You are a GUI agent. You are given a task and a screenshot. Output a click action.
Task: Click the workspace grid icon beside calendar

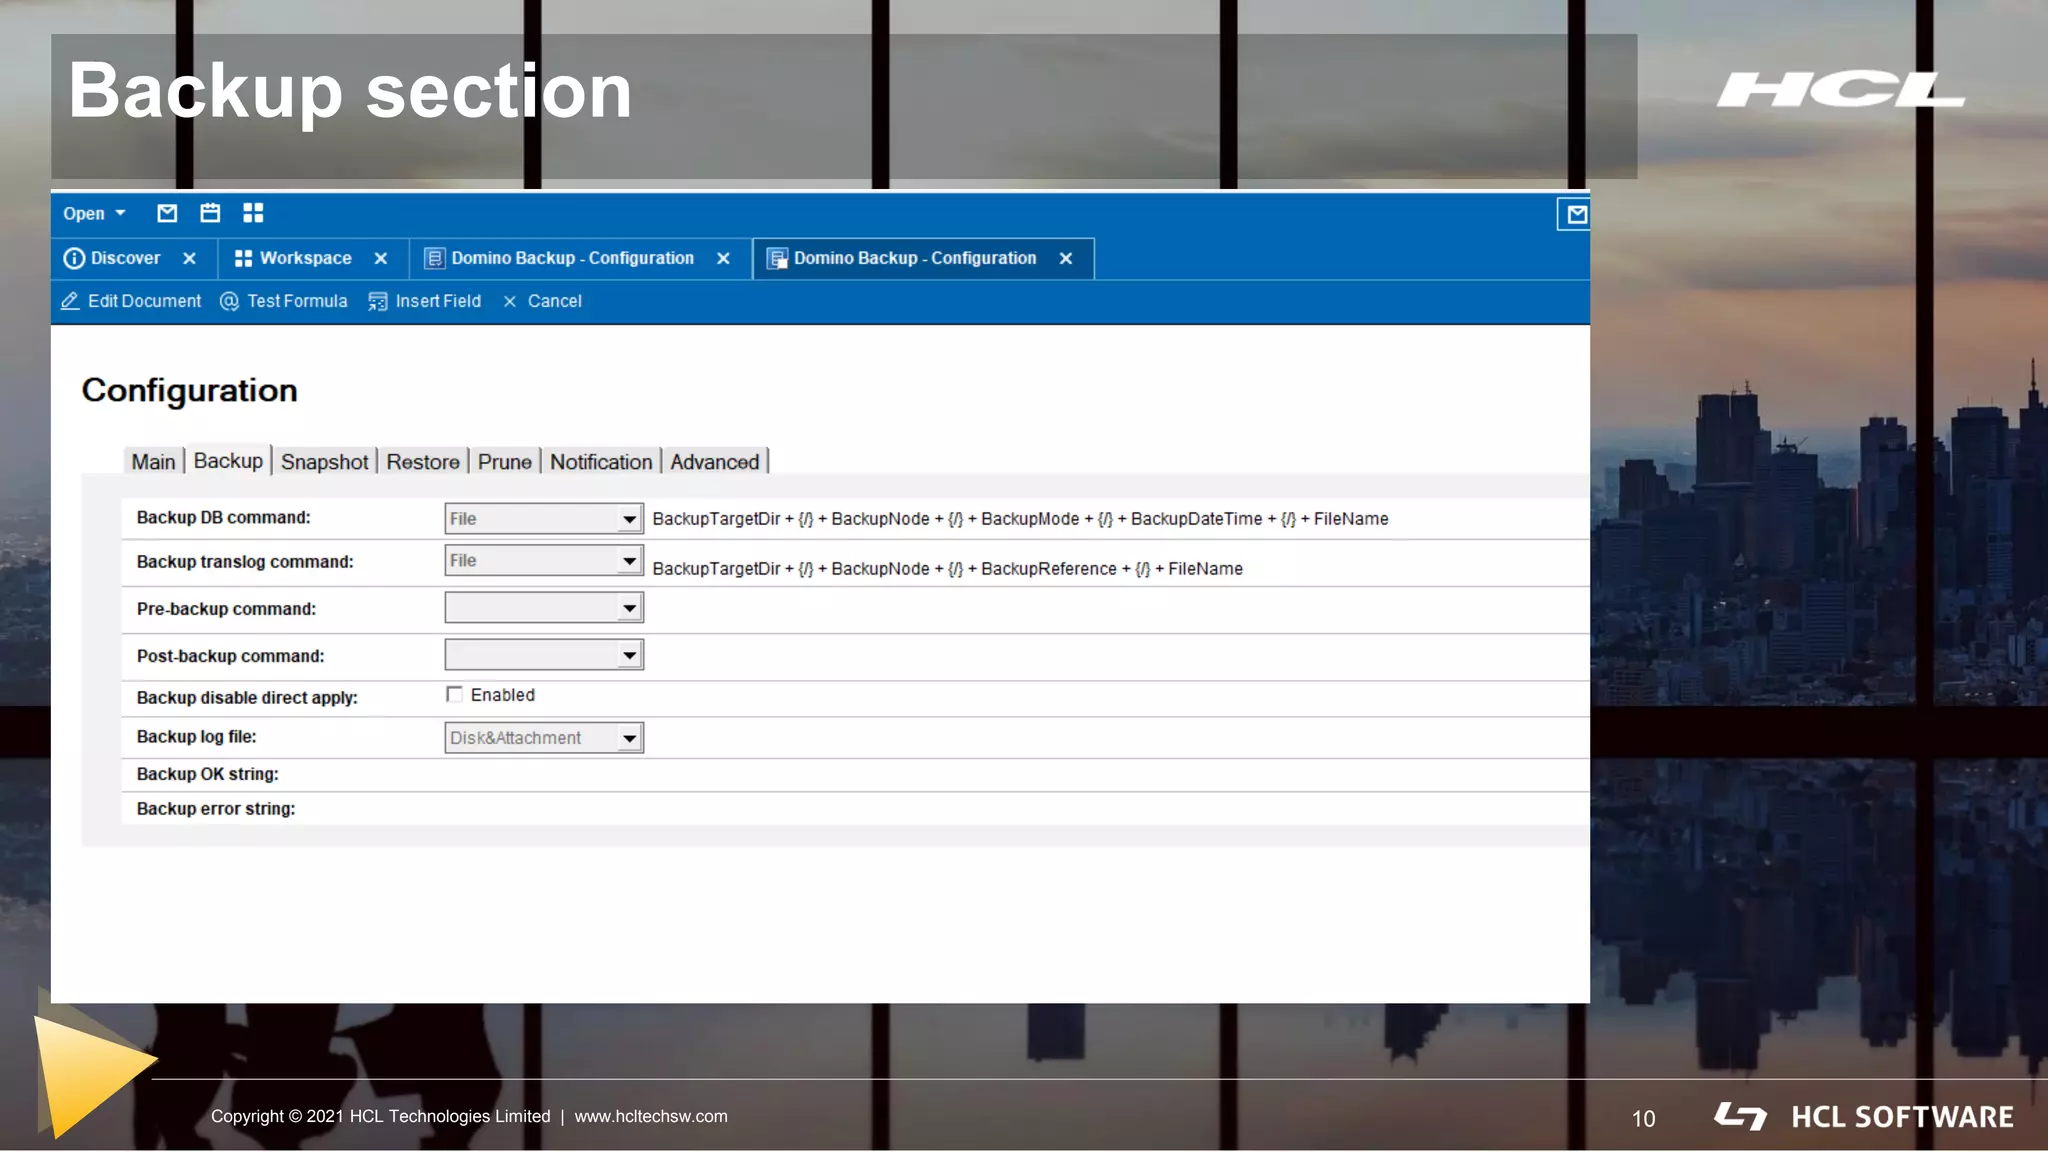253,213
